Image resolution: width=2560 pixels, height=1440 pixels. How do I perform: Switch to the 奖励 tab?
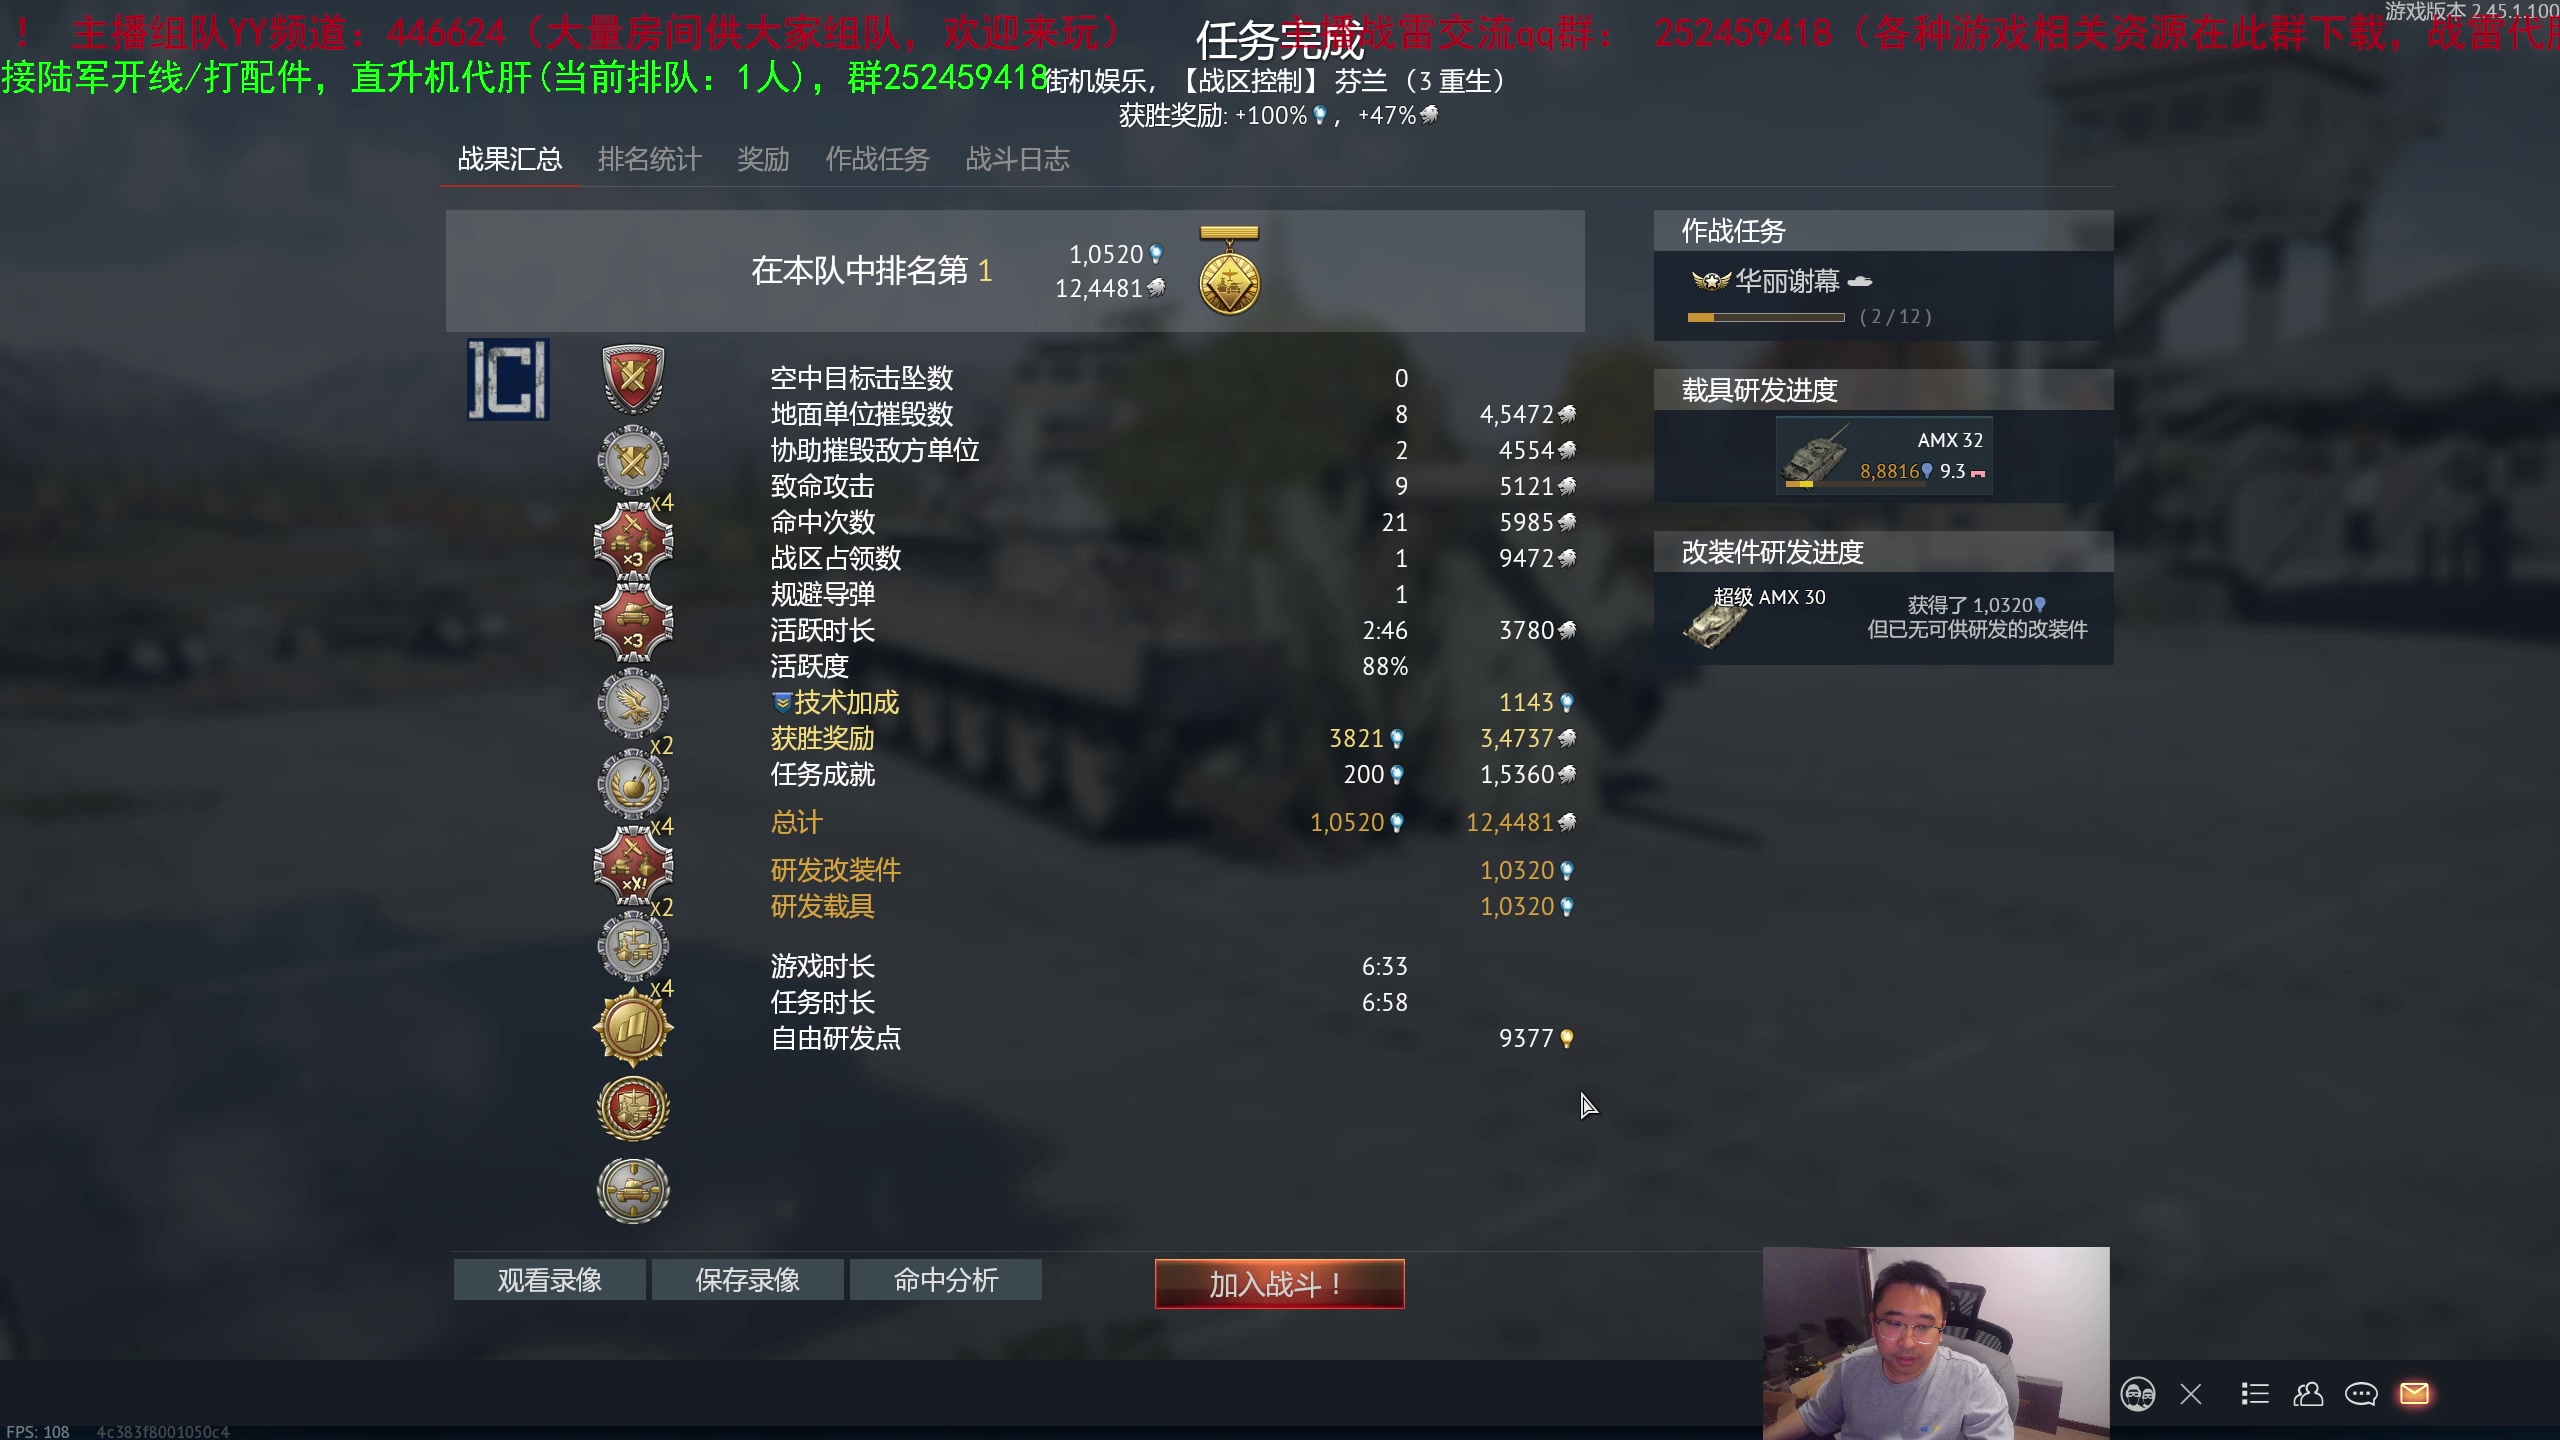tap(763, 159)
